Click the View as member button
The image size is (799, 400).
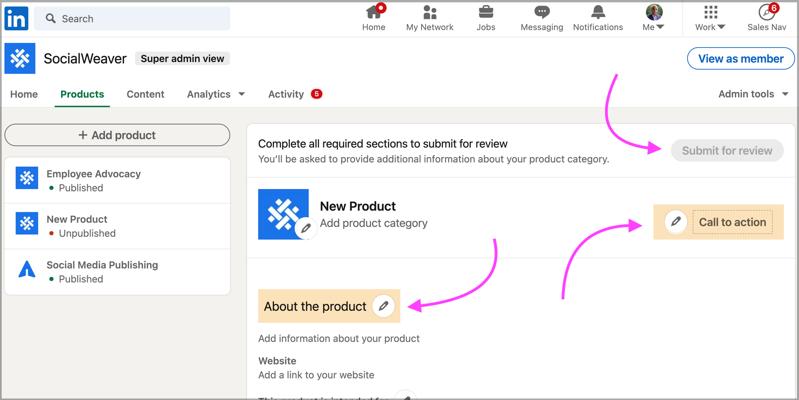[x=740, y=59]
